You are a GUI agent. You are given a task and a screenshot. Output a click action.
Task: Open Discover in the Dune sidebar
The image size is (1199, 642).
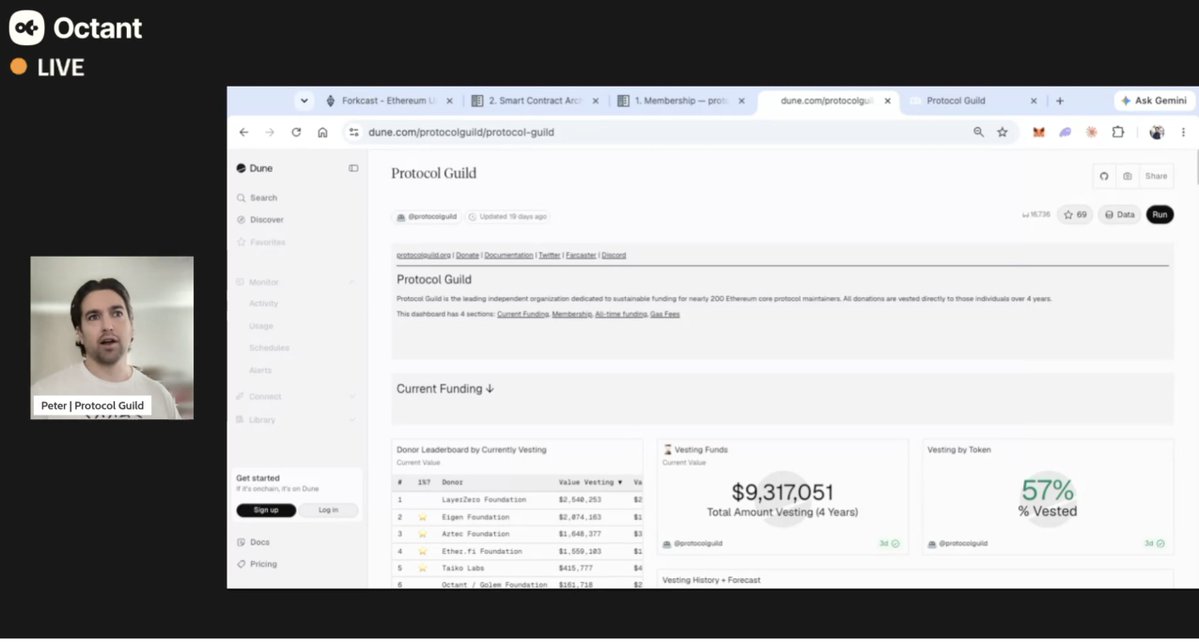[261, 220]
